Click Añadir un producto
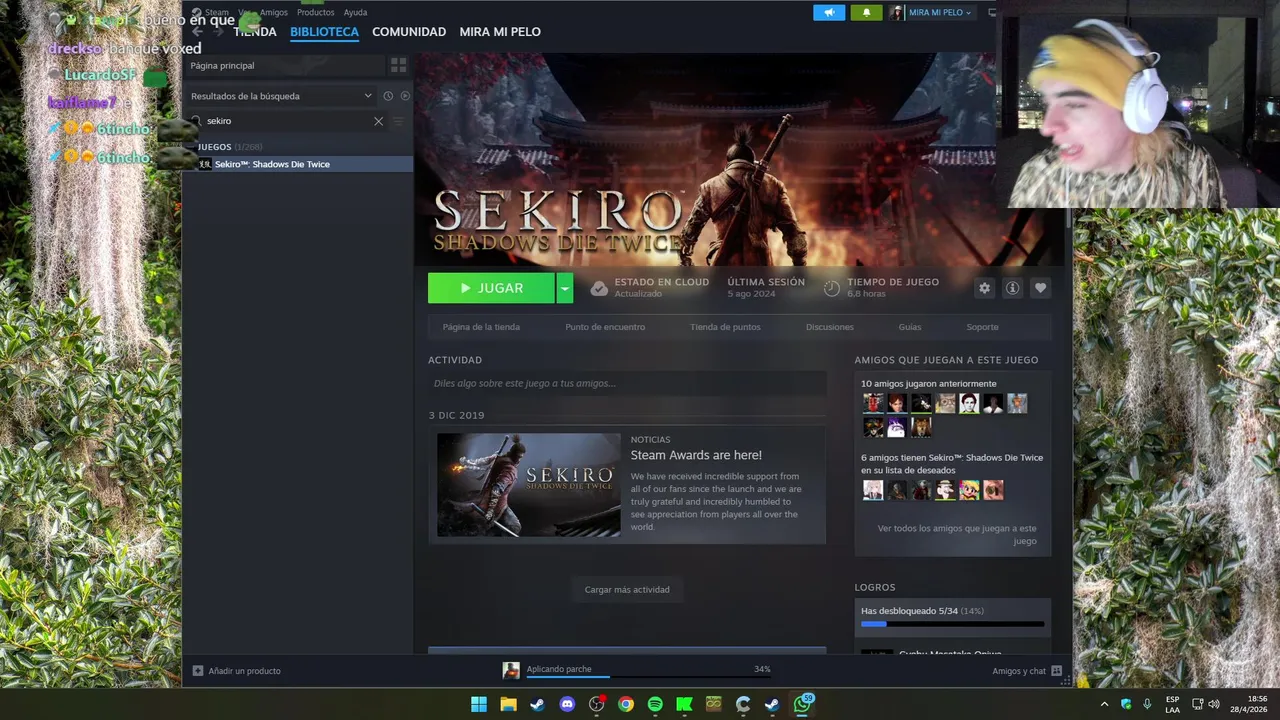Viewport: 1280px width, 720px height. click(244, 671)
